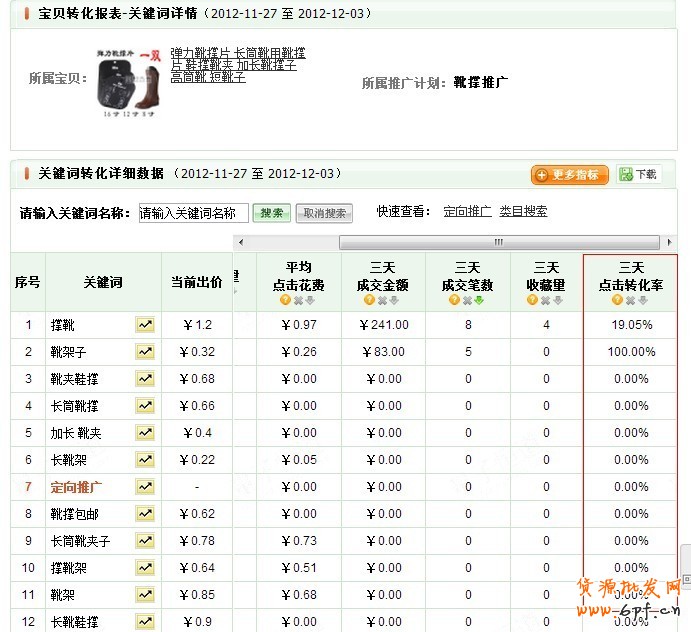Open trend chart icon for keyword 撑靴
691x632 pixels.
click(146, 325)
